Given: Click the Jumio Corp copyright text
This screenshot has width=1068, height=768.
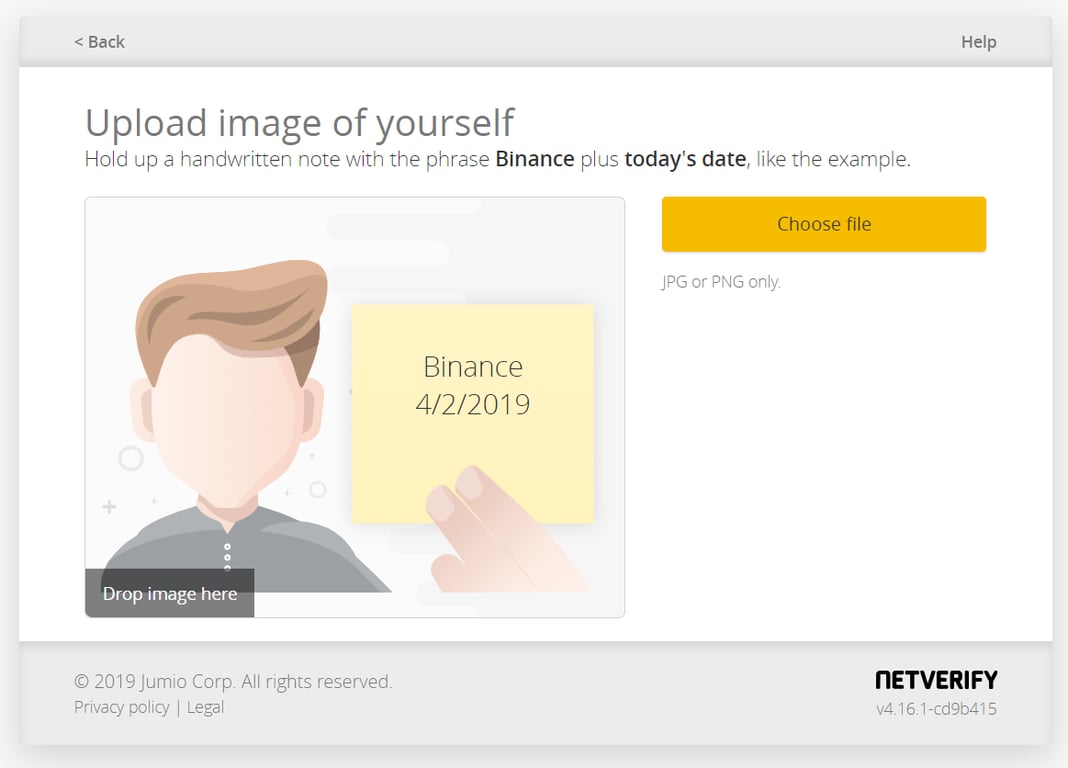Looking at the screenshot, I should pyautogui.click(x=233, y=682).
